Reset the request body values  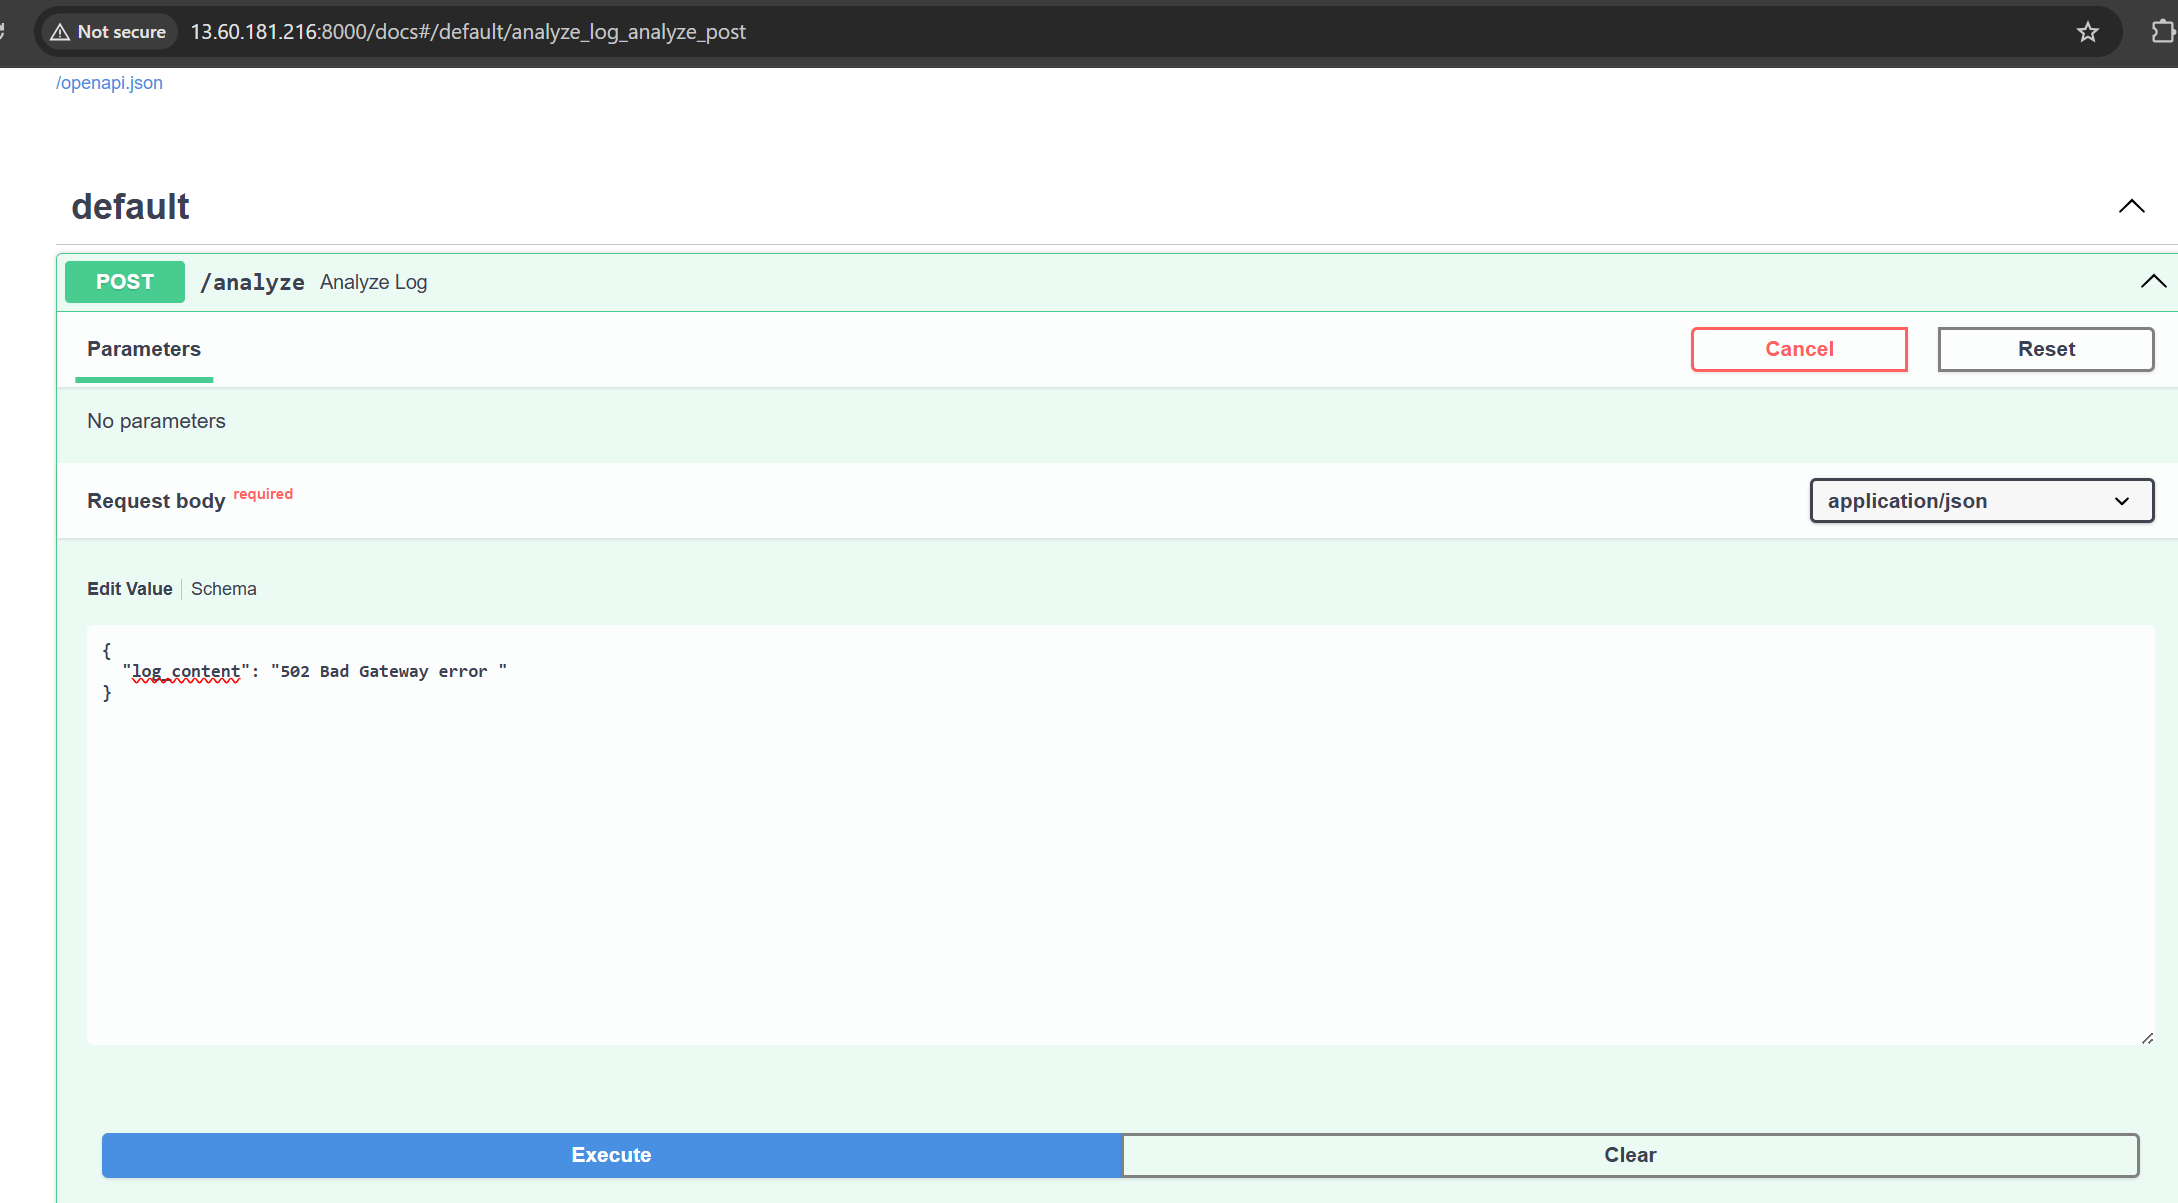point(2046,349)
